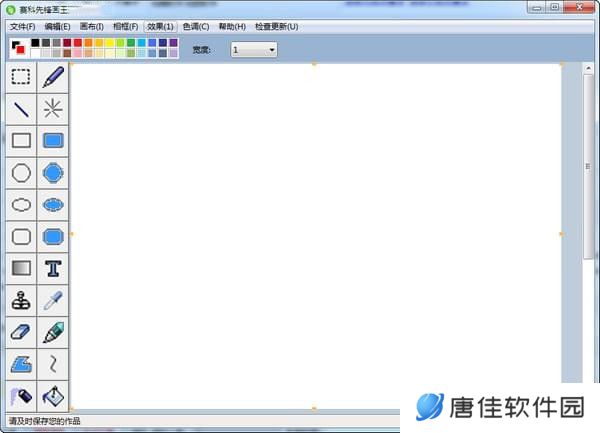Screen dimensions: 600x433
Task: Minimize the paint application window
Action: point(536,8)
